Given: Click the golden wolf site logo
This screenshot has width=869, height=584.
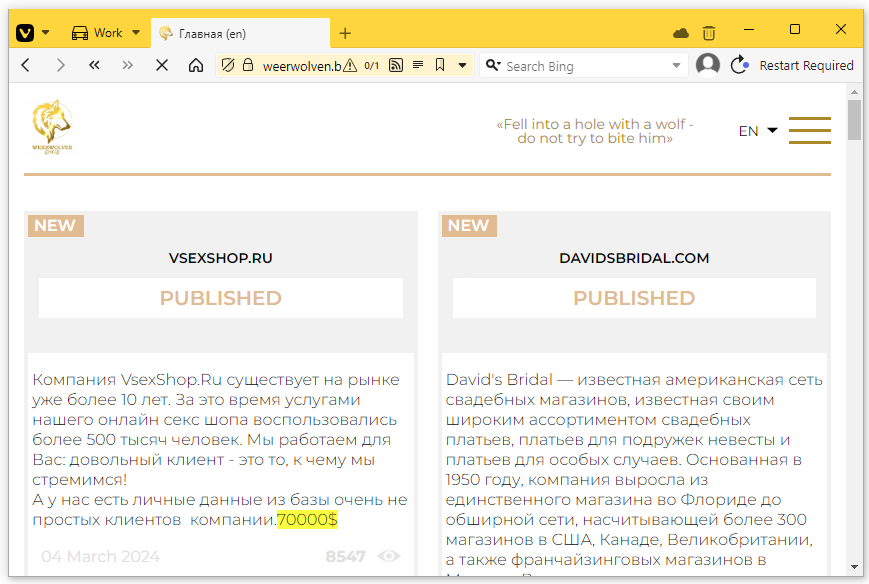Looking at the screenshot, I should pos(52,127).
